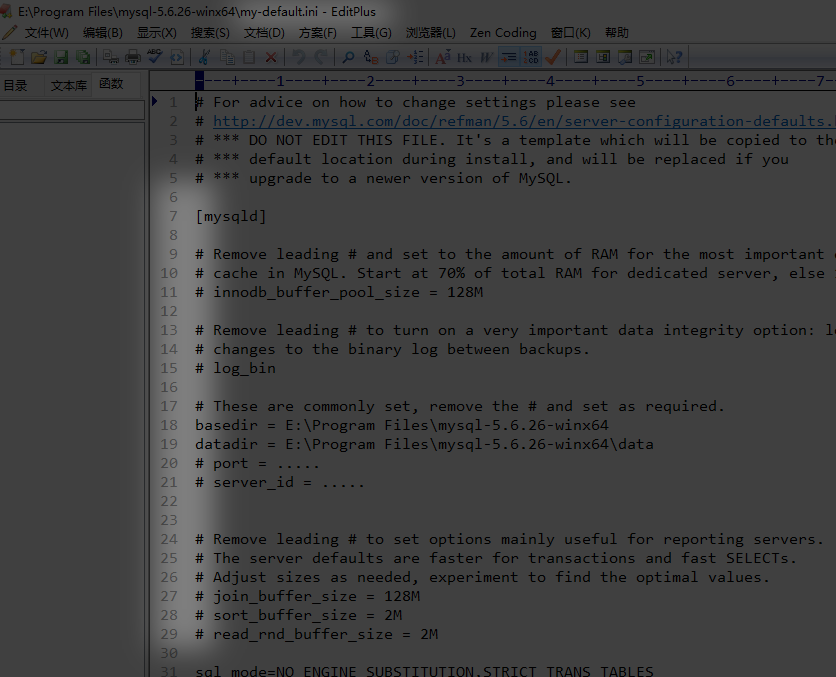Place cursor on datadir line
The width and height of the screenshot is (836, 677).
pos(424,445)
